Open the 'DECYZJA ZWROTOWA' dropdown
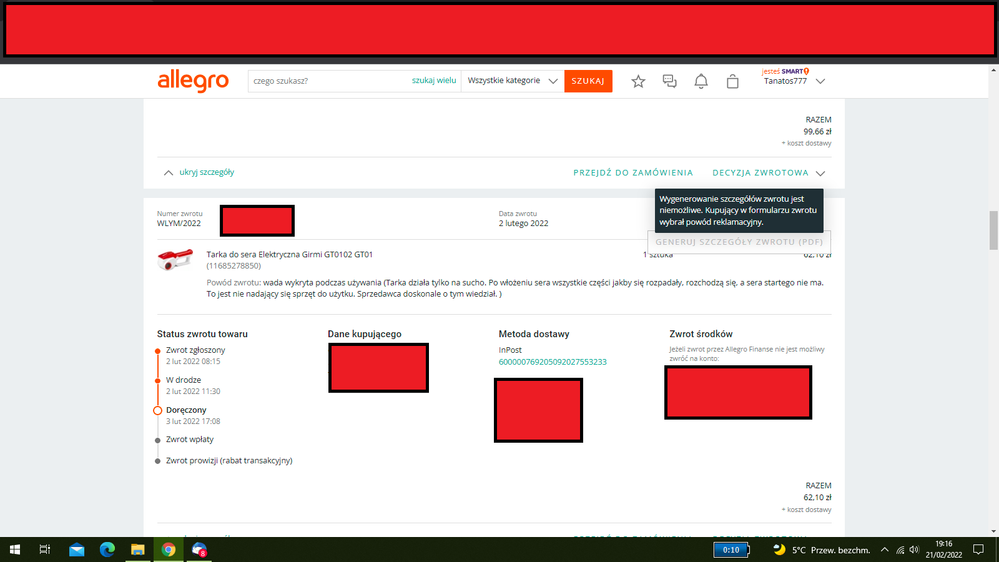Screen dimensions: 999x562 [x=768, y=173]
